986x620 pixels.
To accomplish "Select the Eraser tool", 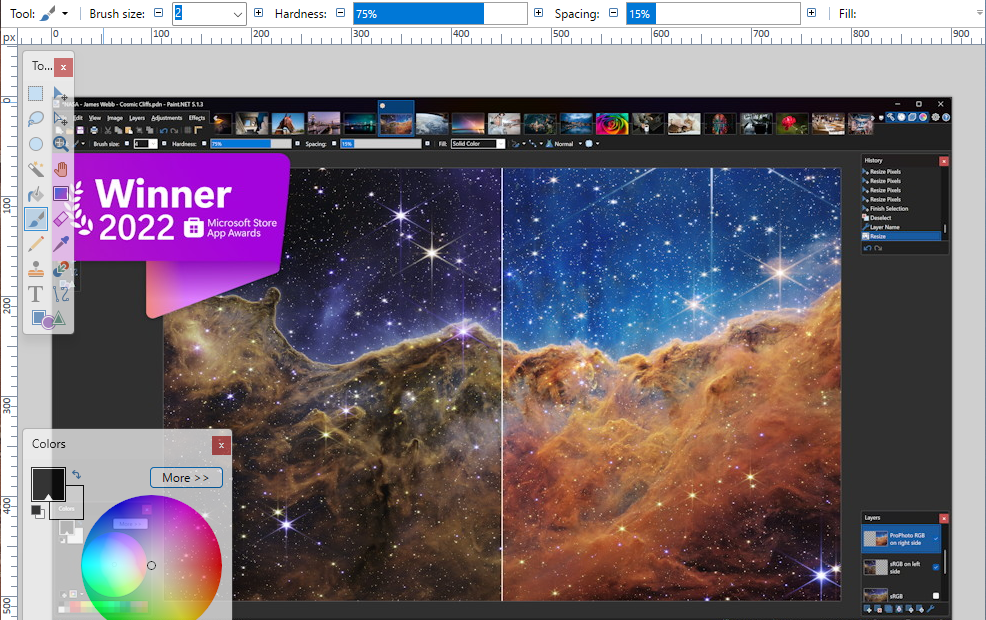I will (x=60, y=219).
